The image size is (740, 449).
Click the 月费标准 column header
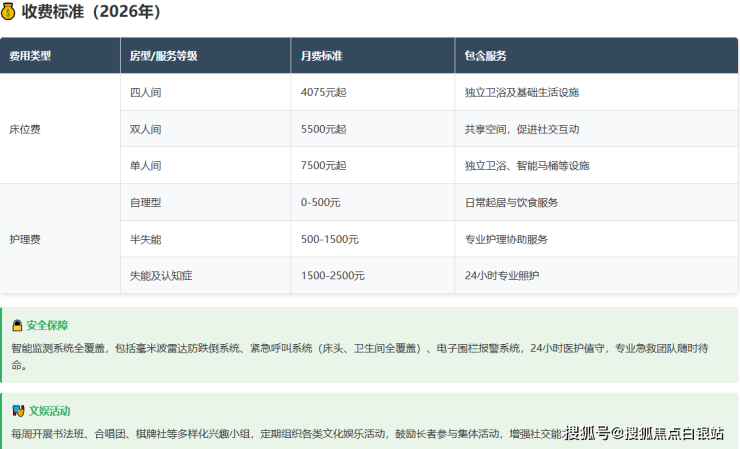click(321, 56)
